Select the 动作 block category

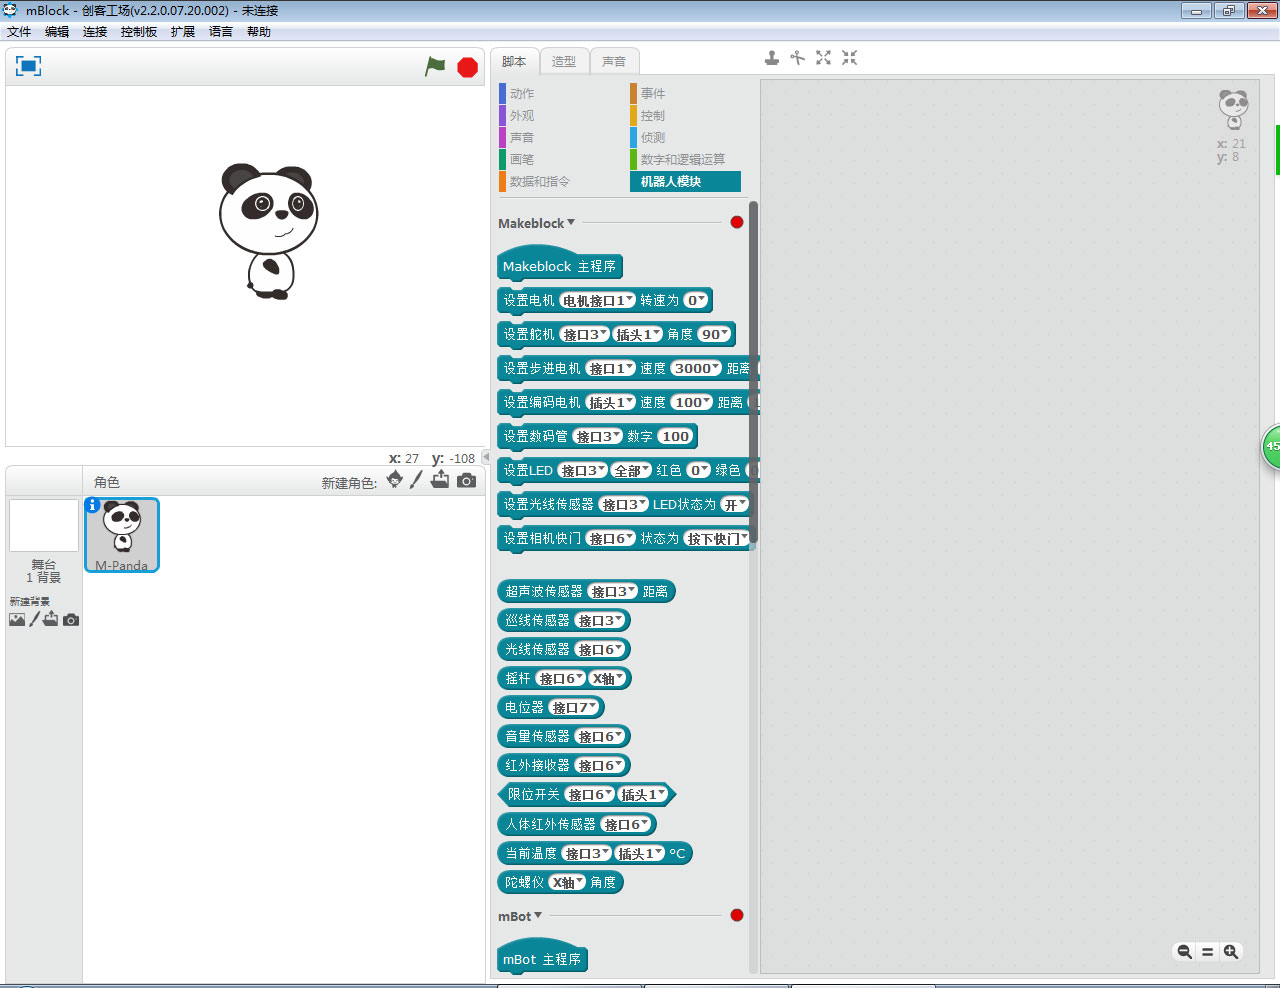click(522, 94)
